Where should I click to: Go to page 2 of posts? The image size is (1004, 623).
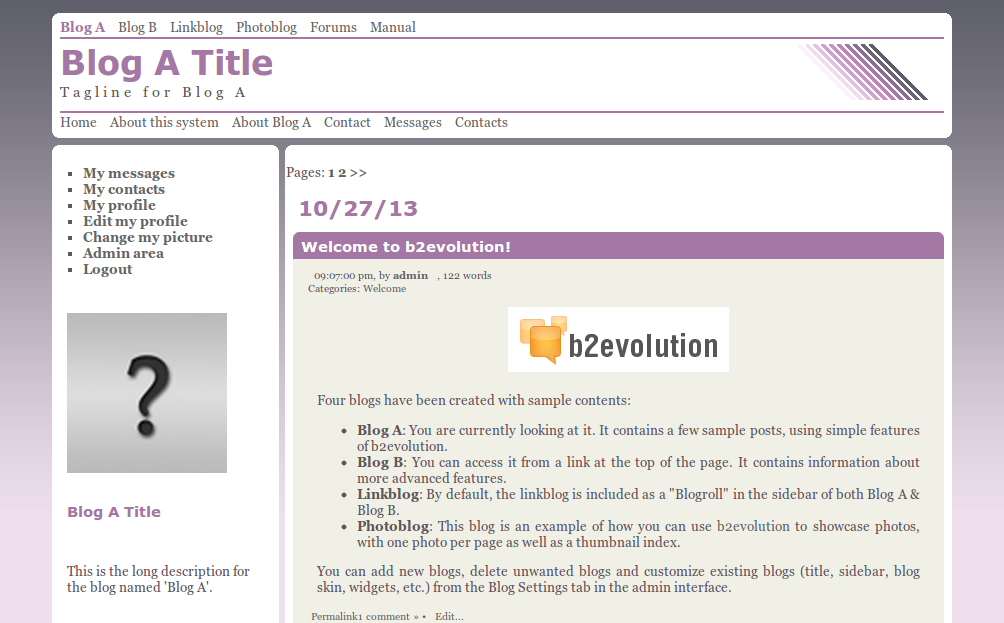[x=343, y=173]
